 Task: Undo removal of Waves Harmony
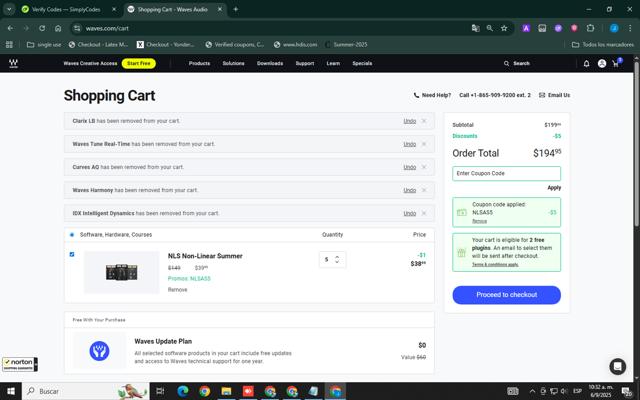point(409,190)
